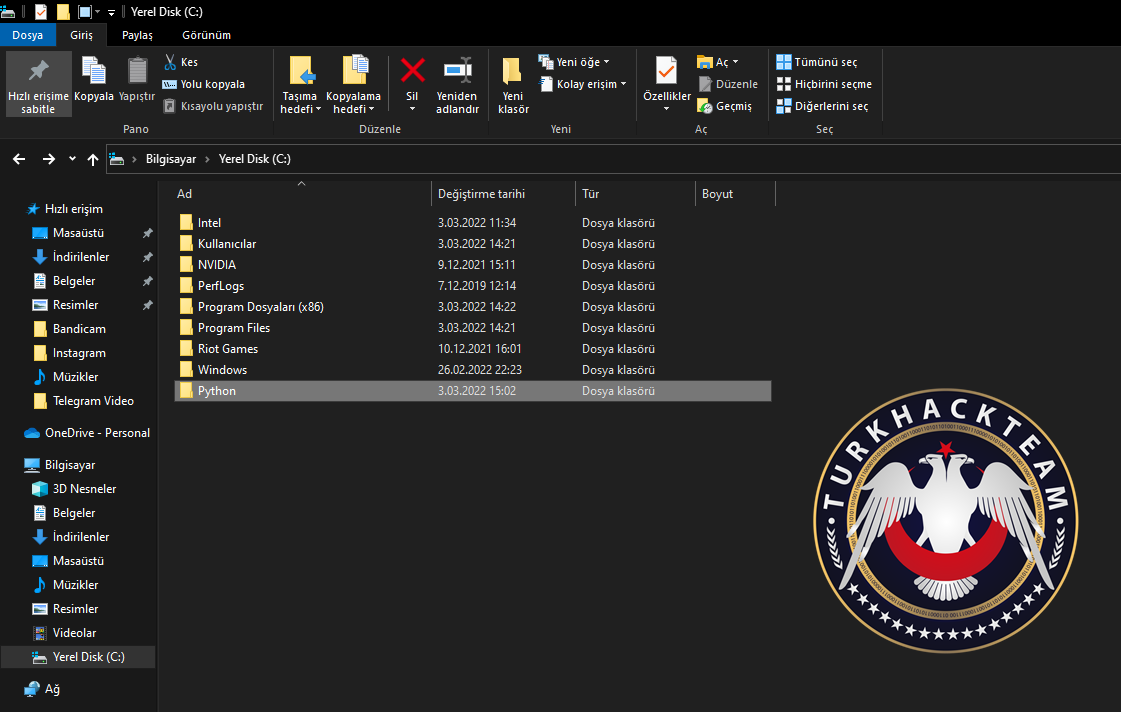Screen dimensions: 1121x712
Task: Go forward with the forward arrow
Action: click(49, 159)
